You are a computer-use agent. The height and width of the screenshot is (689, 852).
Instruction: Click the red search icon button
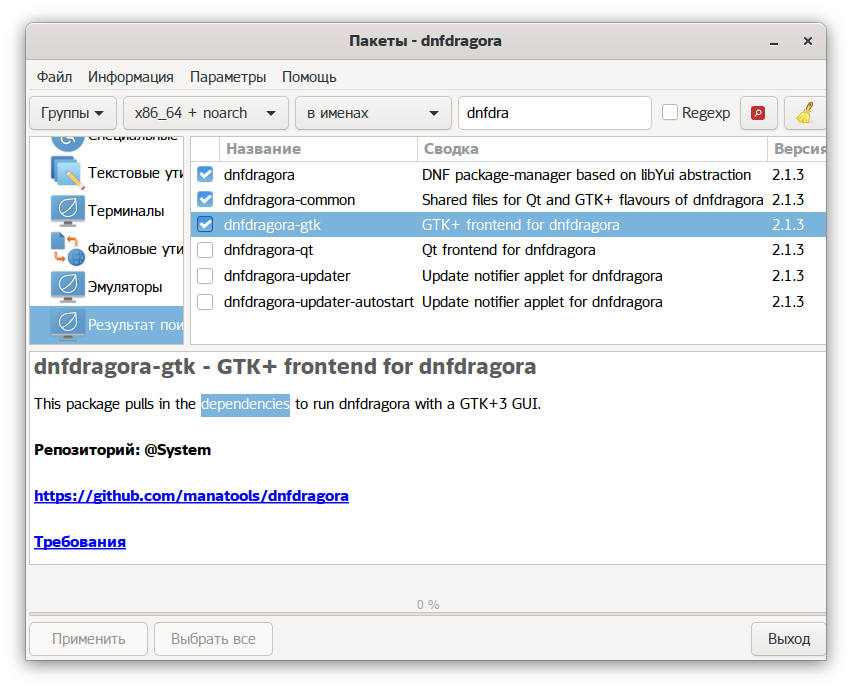pyautogui.click(x=758, y=113)
